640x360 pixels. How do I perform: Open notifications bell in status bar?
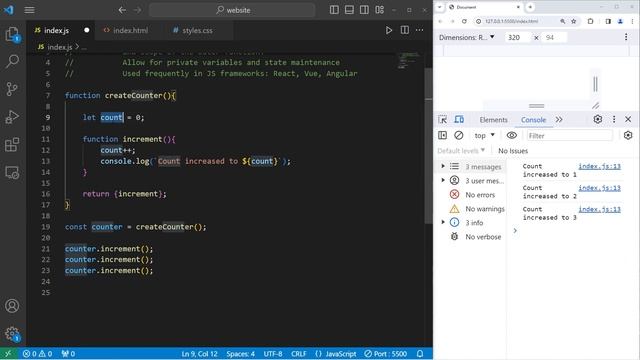[x=420, y=353]
